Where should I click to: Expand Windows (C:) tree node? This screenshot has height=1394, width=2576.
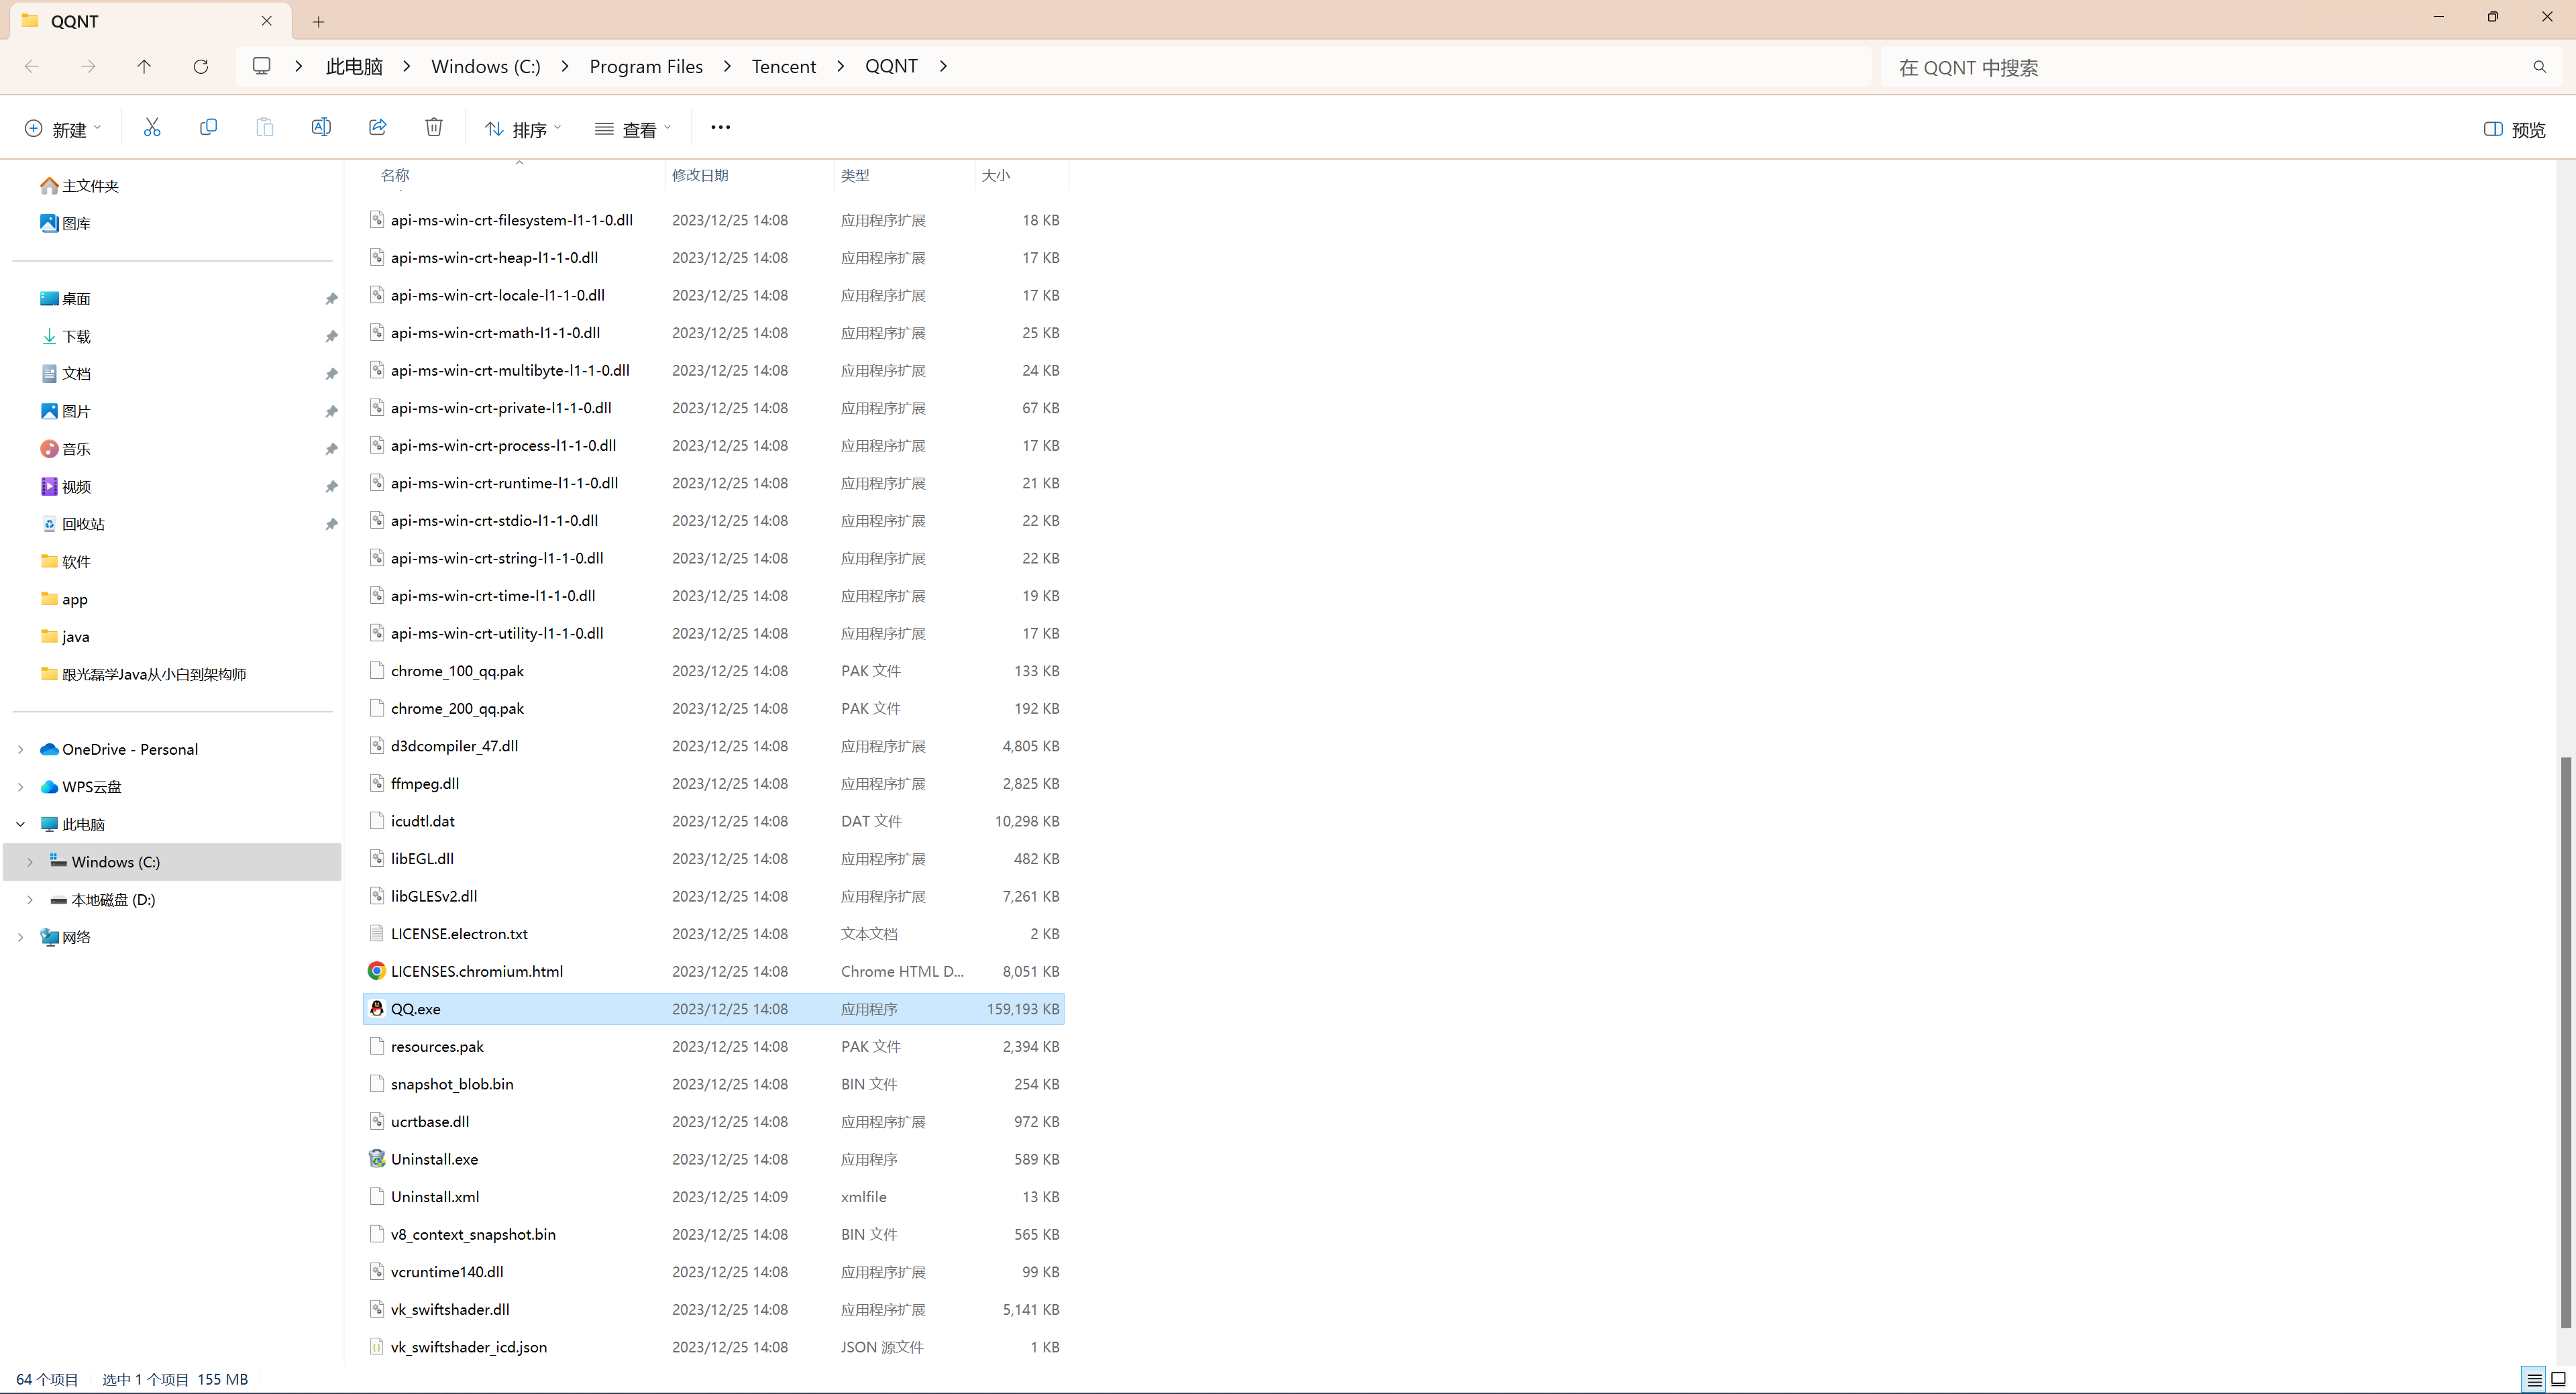(30, 862)
